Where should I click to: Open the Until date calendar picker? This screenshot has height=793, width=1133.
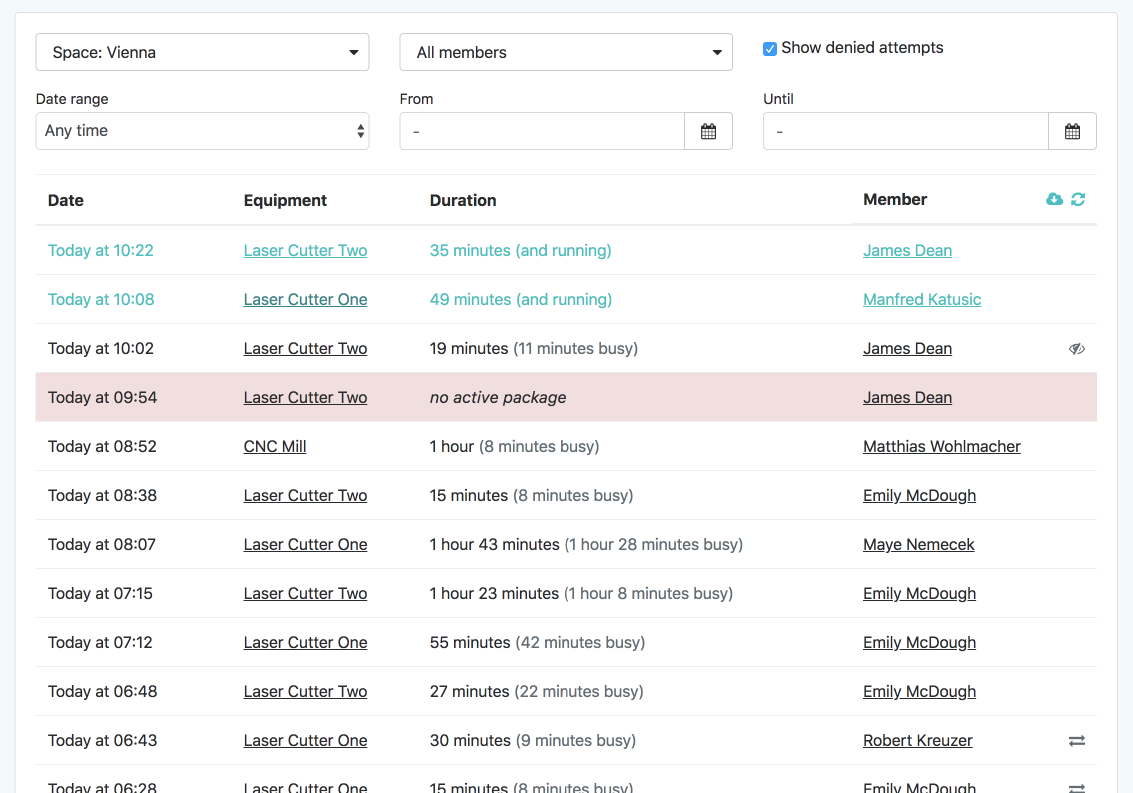(1072, 131)
